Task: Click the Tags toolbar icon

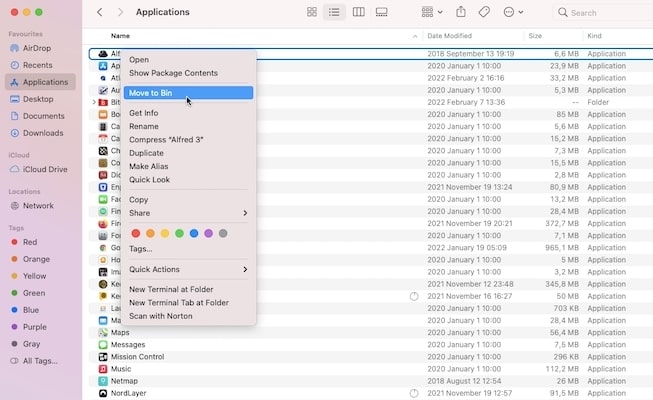Action: [x=484, y=12]
